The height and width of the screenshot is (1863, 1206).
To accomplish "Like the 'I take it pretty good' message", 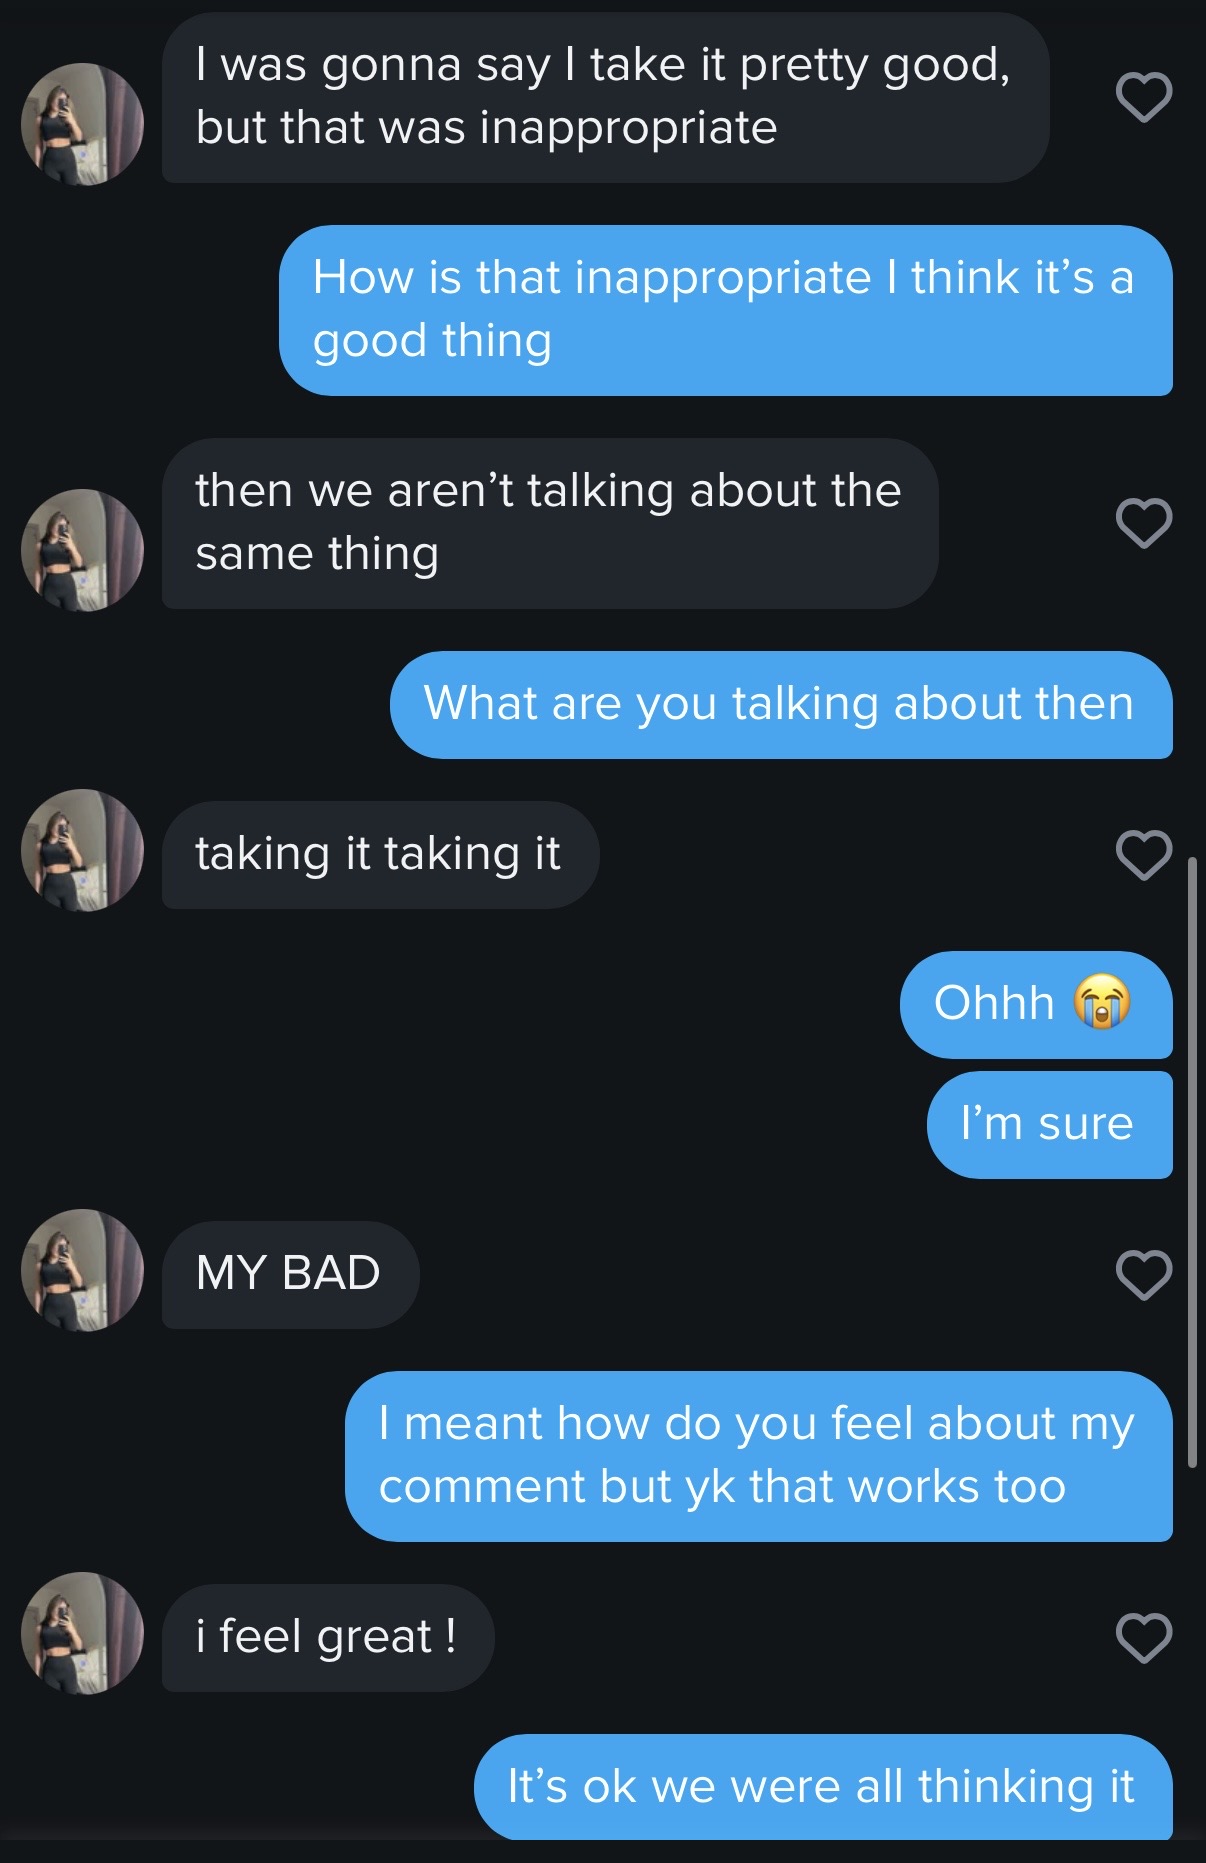I will click(x=1143, y=97).
